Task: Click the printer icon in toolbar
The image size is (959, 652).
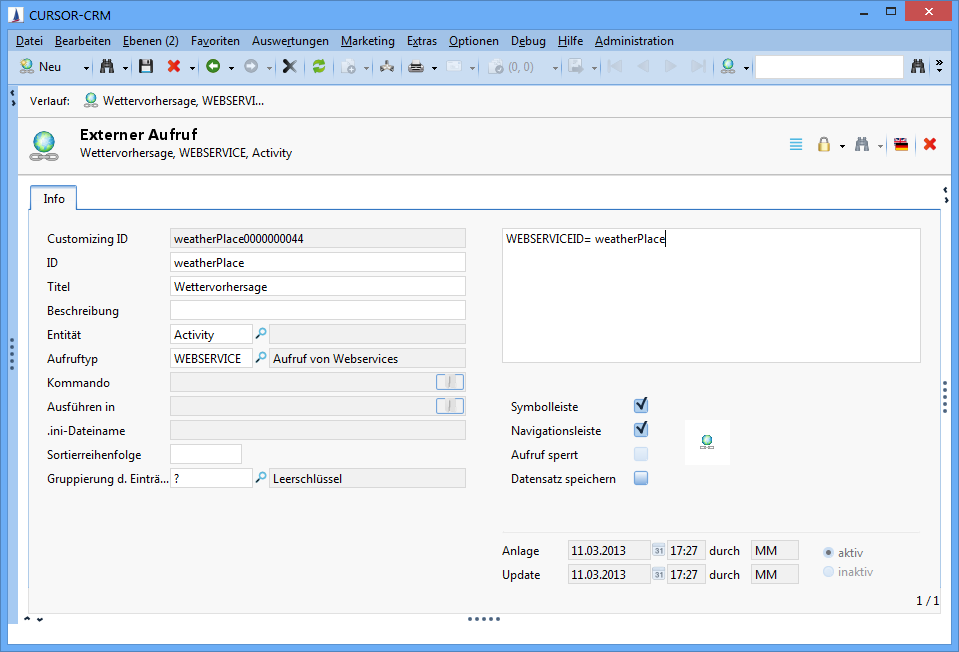Action: point(416,67)
